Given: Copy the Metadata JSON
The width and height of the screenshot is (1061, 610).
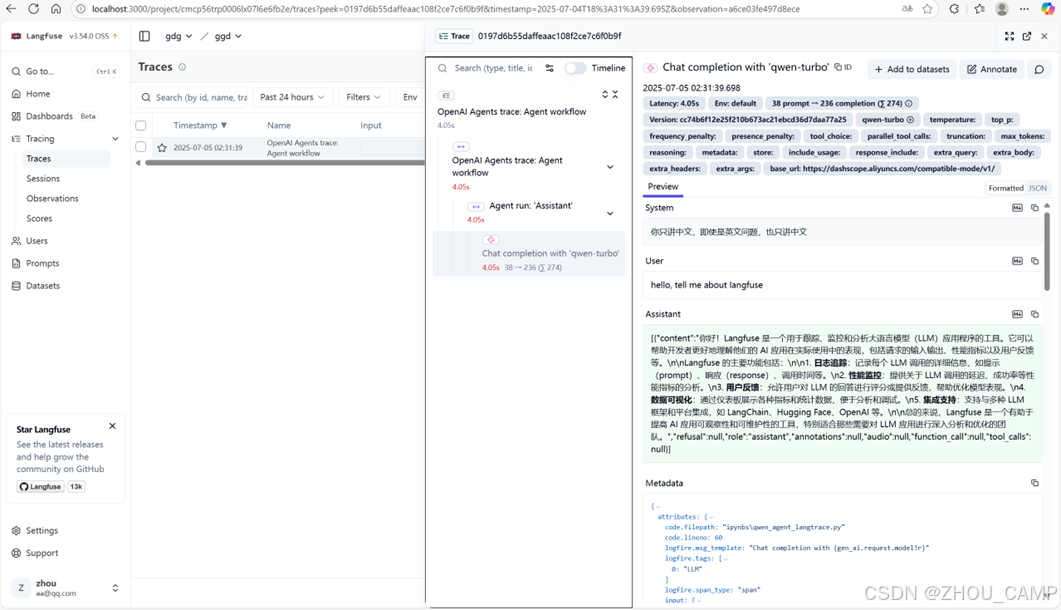Looking at the screenshot, I should pos(1035,483).
